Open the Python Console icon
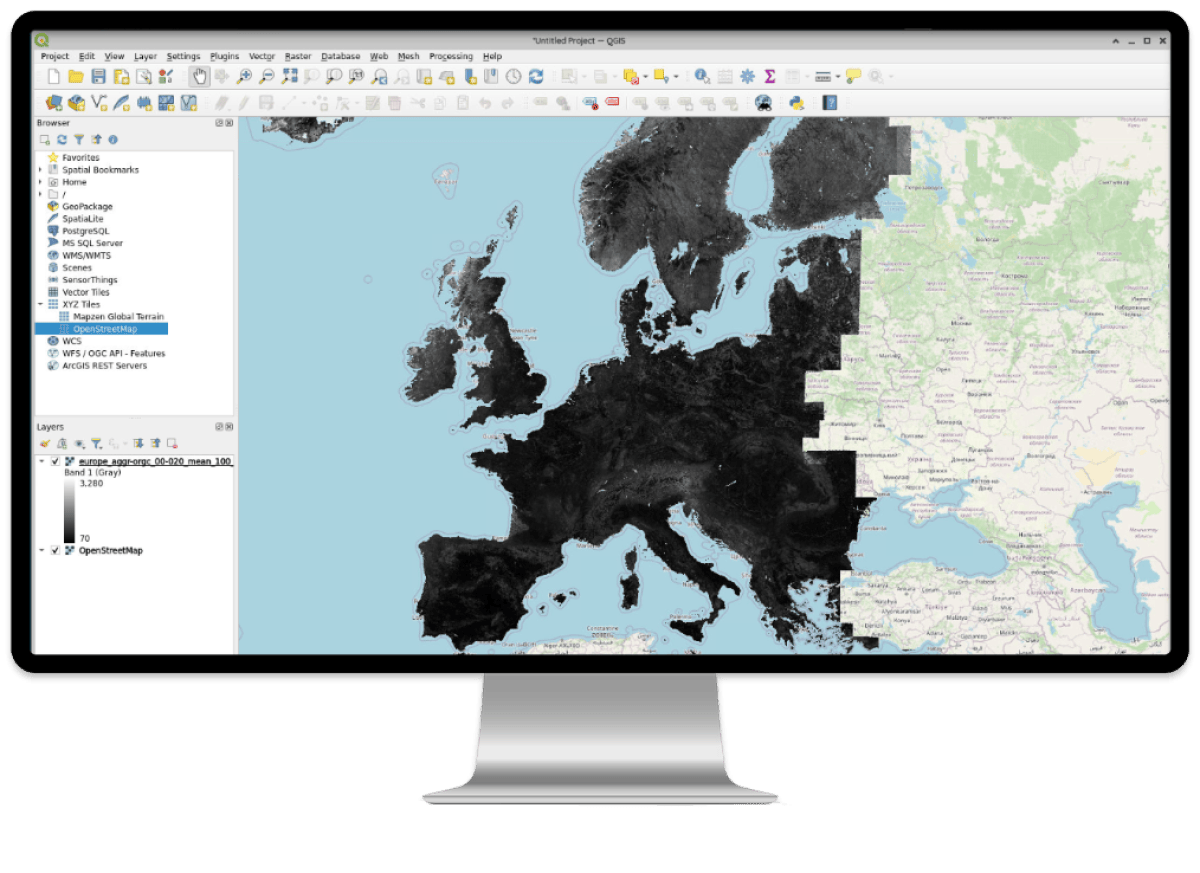The height and width of the screenshot is (873, 1200). coord(797,102)
